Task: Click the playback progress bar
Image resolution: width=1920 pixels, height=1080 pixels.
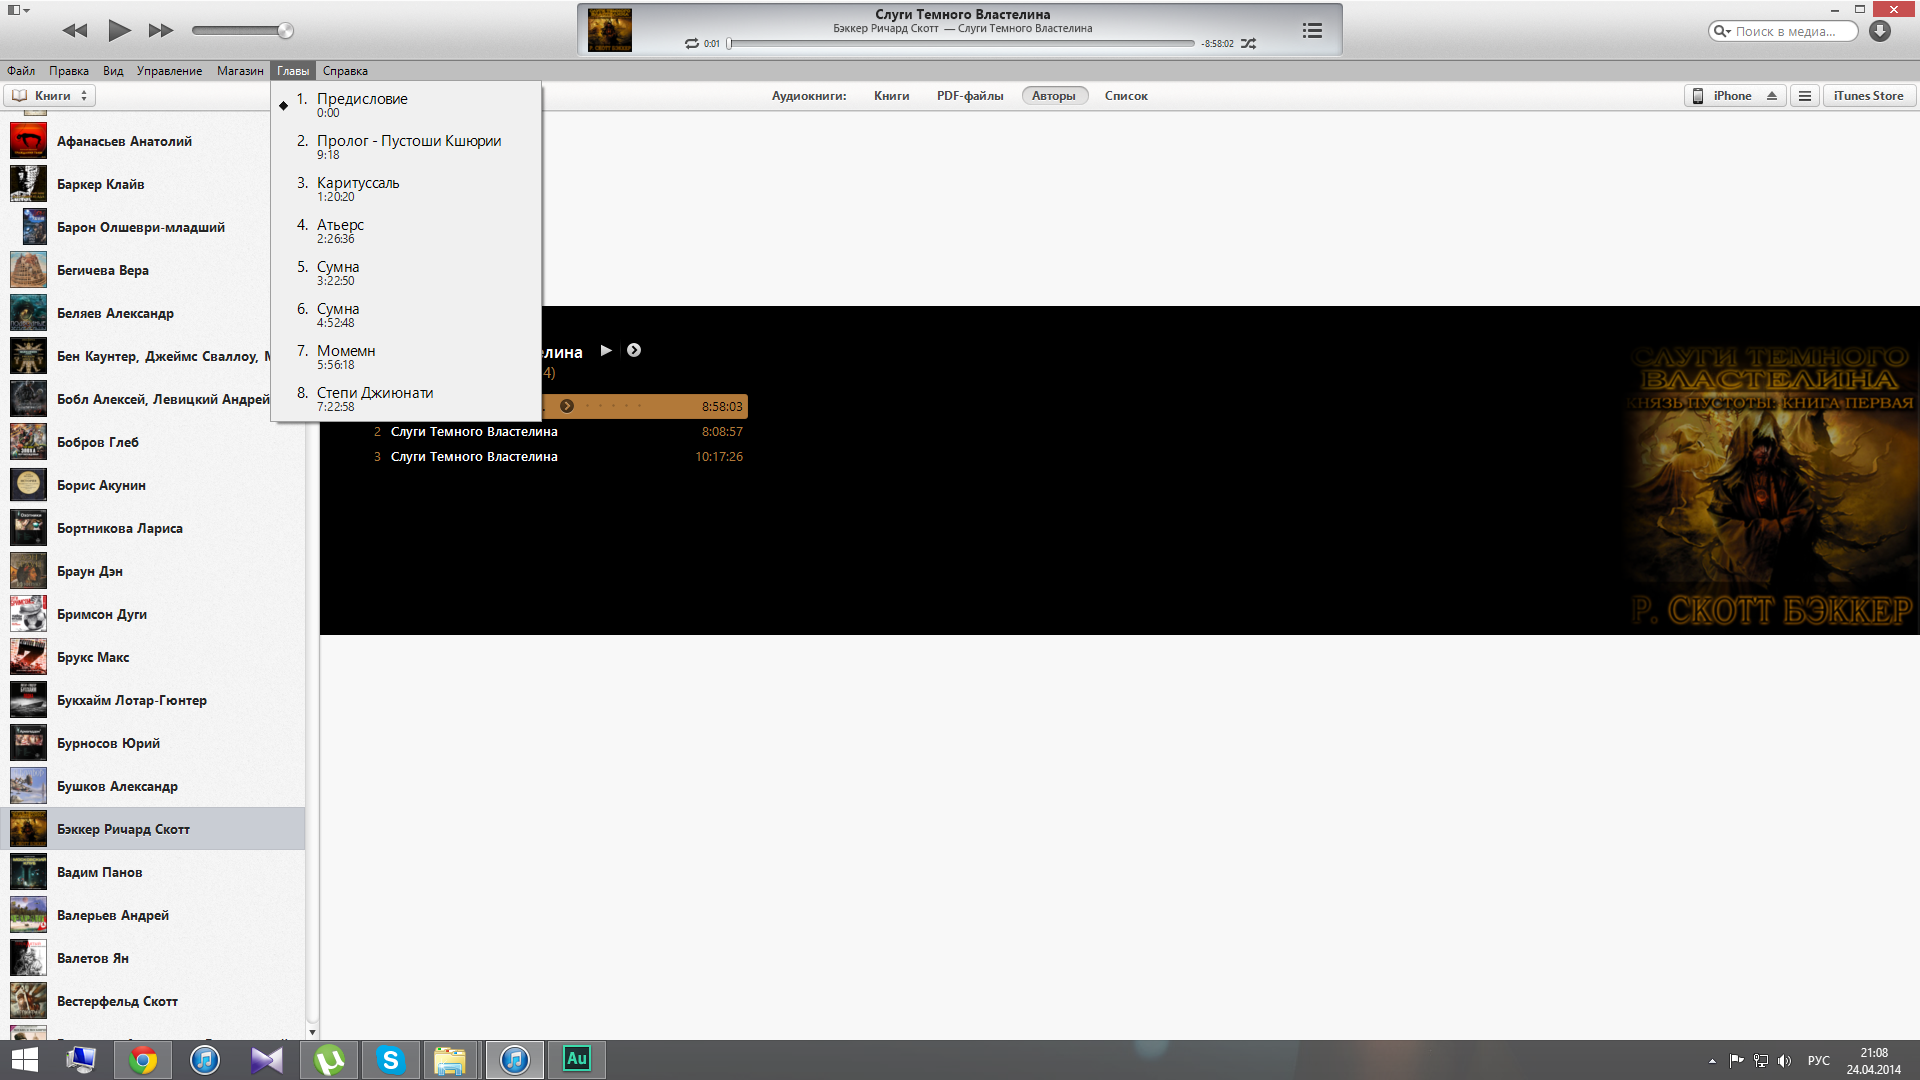Action: pos(961,43)
